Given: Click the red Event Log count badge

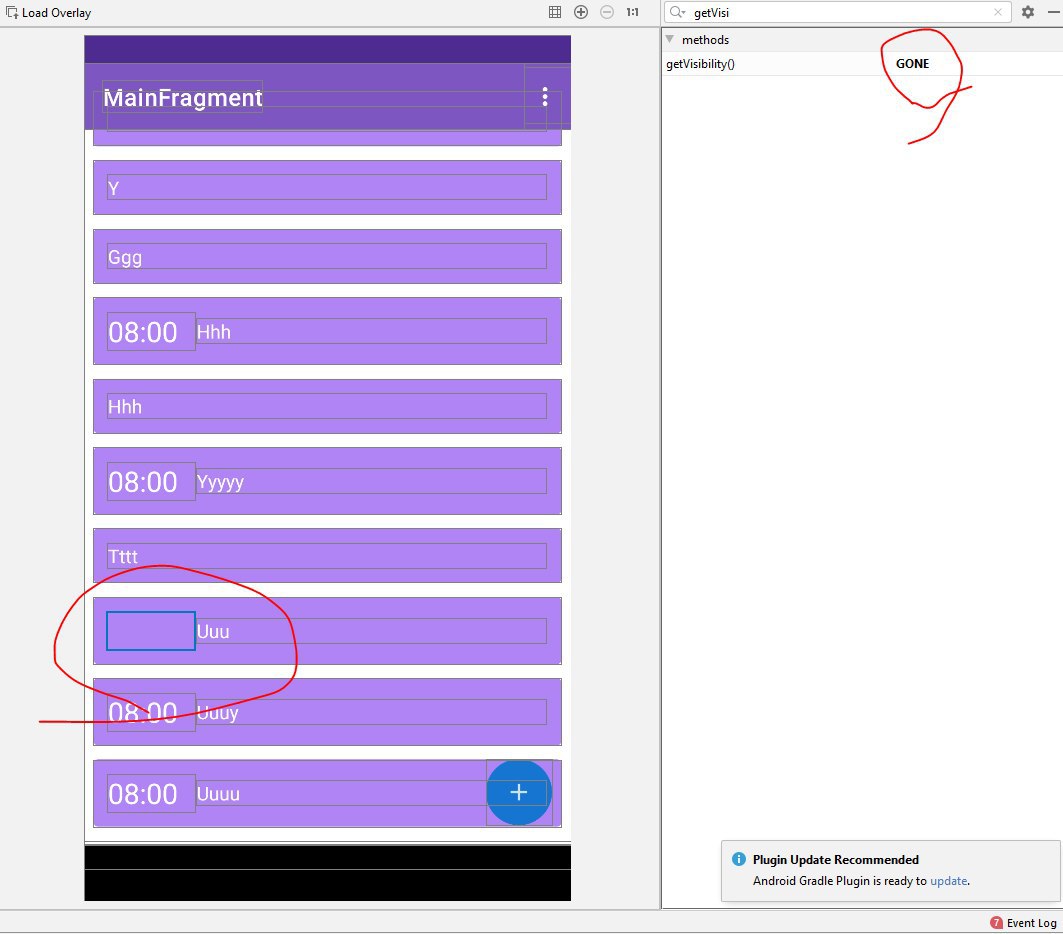Looking at the screenshot, I should pos(996,922).
